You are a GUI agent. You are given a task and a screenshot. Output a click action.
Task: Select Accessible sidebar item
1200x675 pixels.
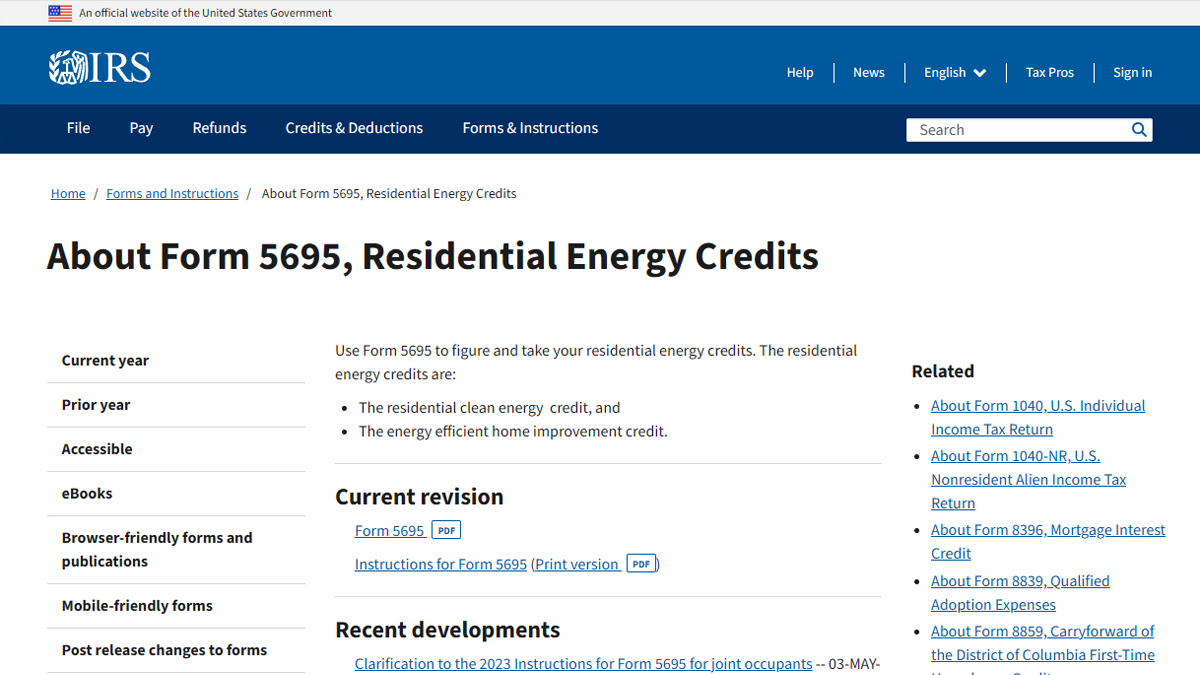176,449
